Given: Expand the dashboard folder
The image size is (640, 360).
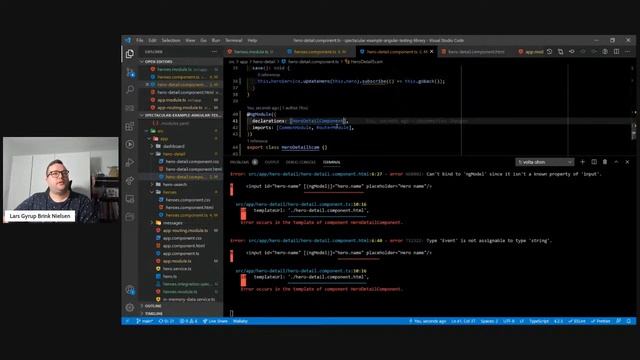Looking at the screenshot, I should pos(173,147).
